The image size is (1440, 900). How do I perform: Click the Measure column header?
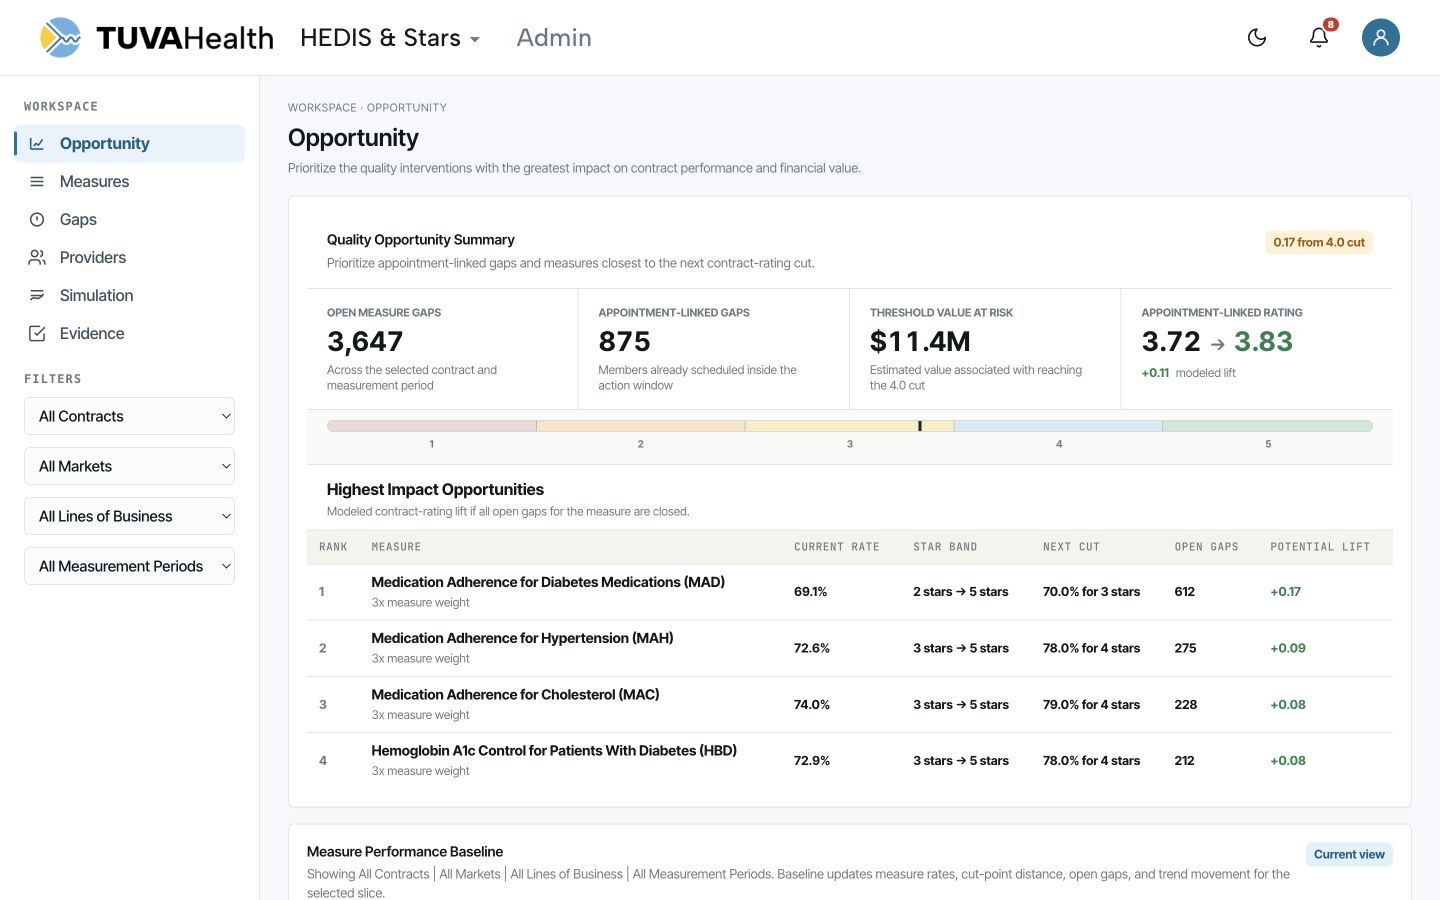[396, 547]
